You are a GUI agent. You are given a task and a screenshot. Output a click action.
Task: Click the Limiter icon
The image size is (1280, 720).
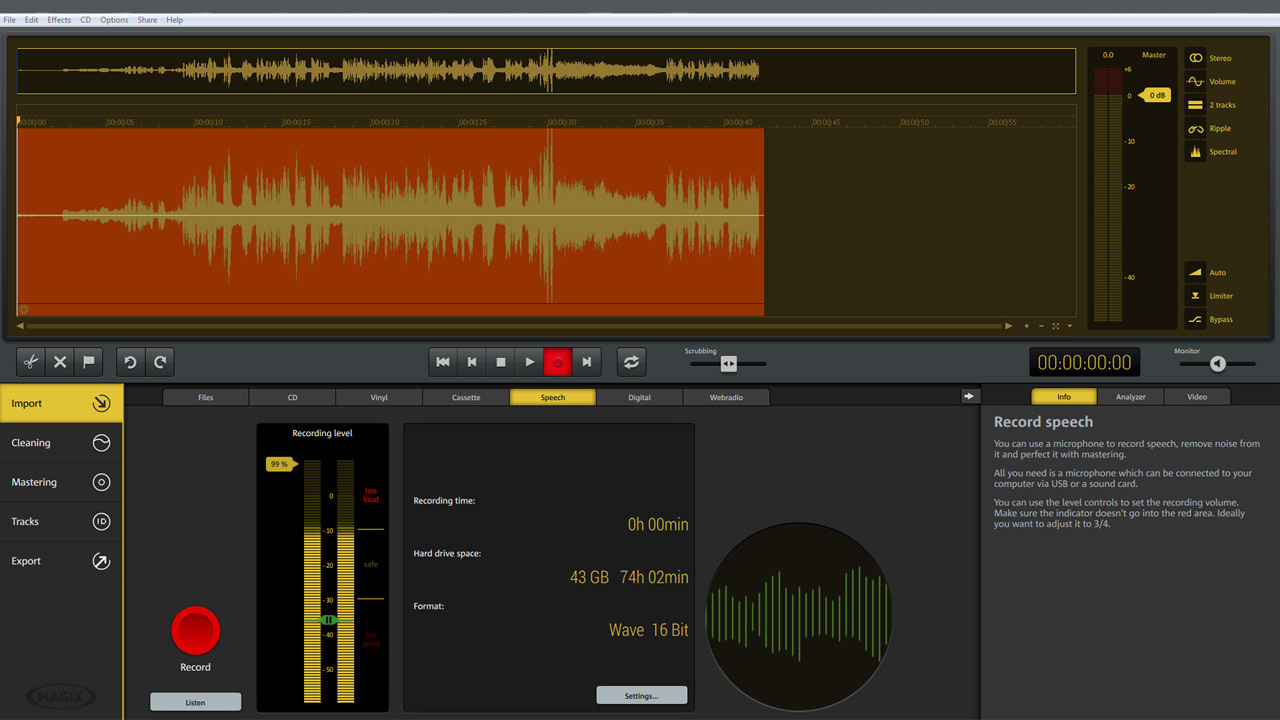1194,295
